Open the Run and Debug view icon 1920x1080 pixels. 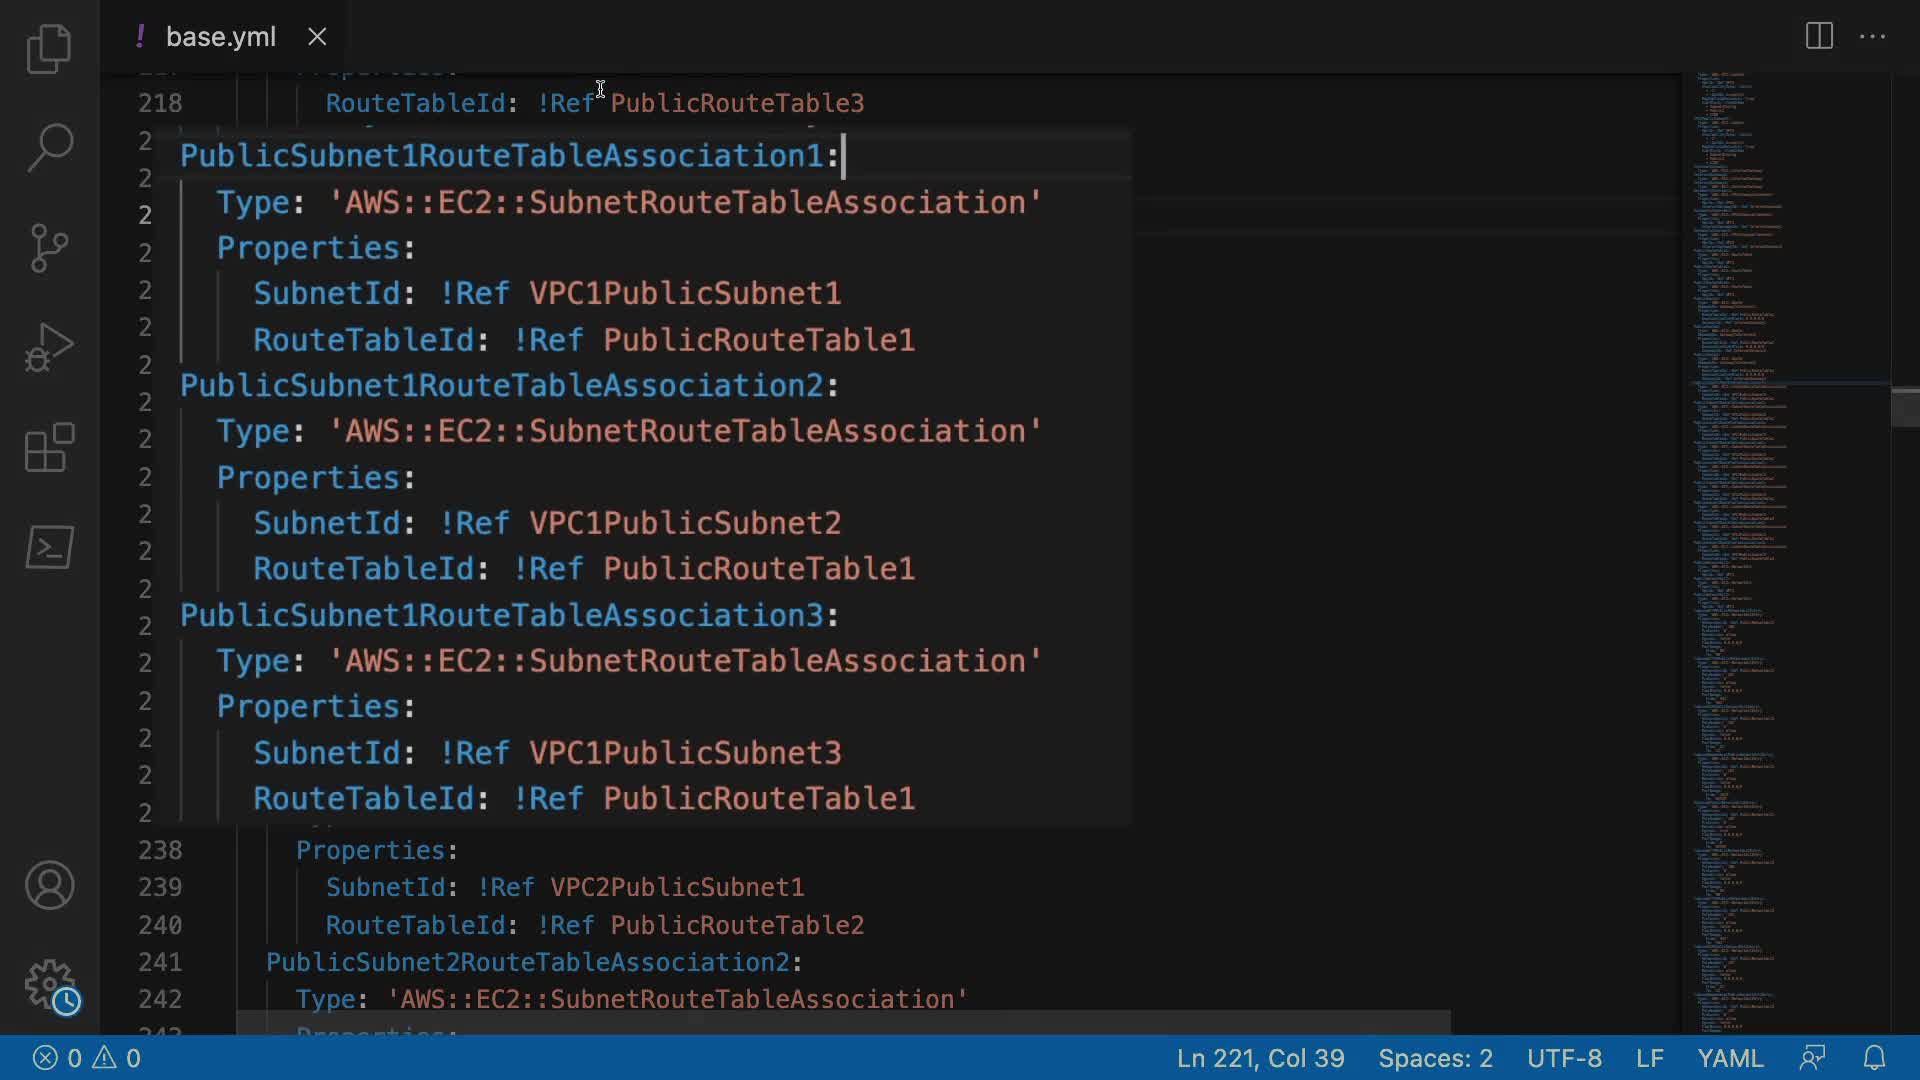49,348
